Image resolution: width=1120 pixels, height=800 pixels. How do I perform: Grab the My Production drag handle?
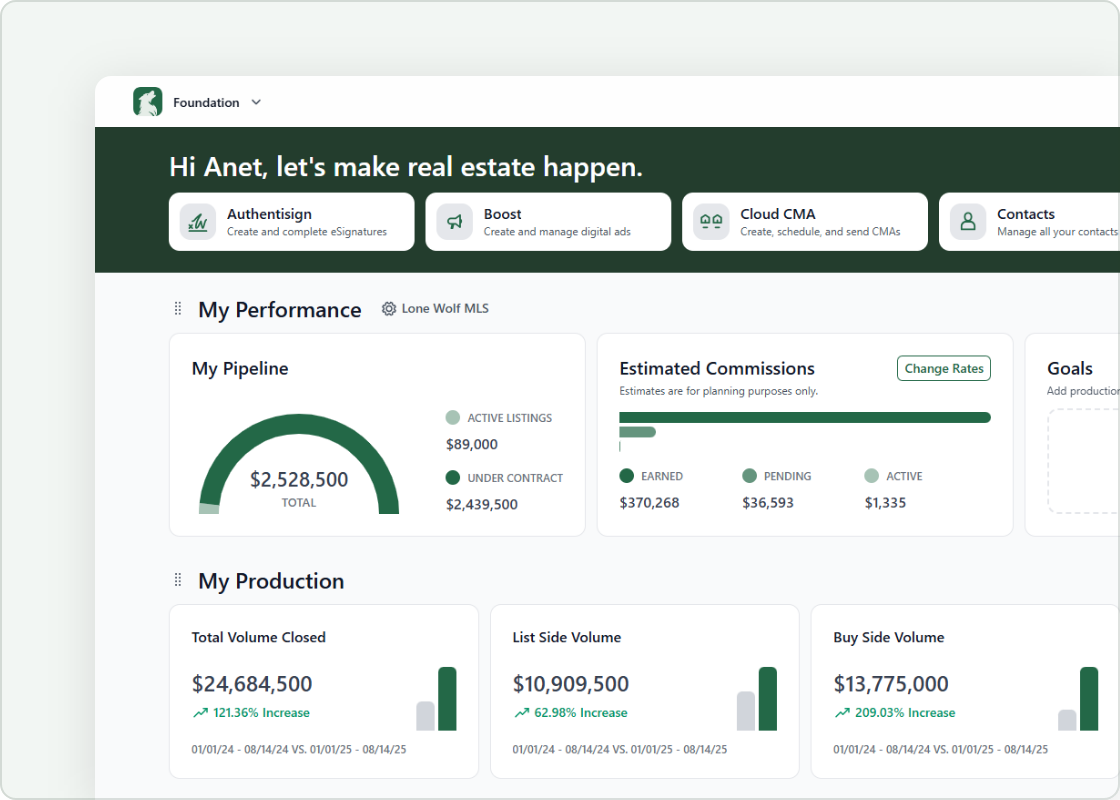(178, 580)
